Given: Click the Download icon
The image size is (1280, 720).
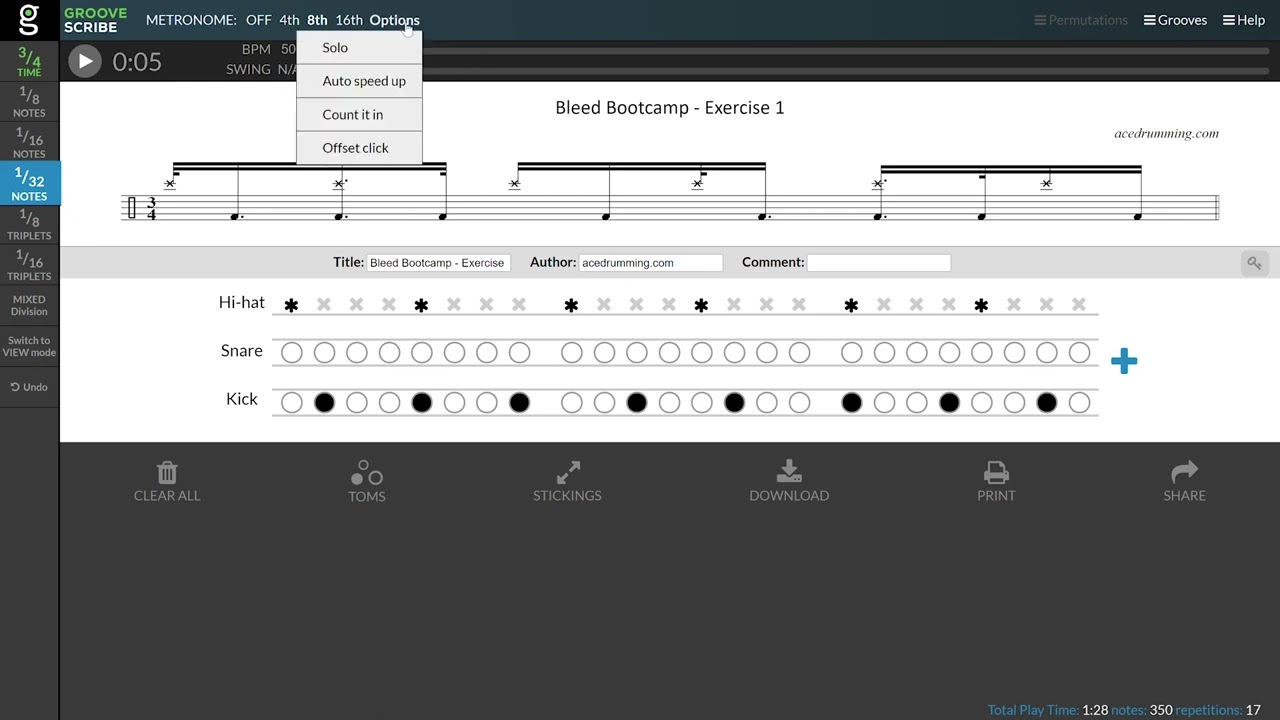Looking at the screenshot, I should pos(789,472).
